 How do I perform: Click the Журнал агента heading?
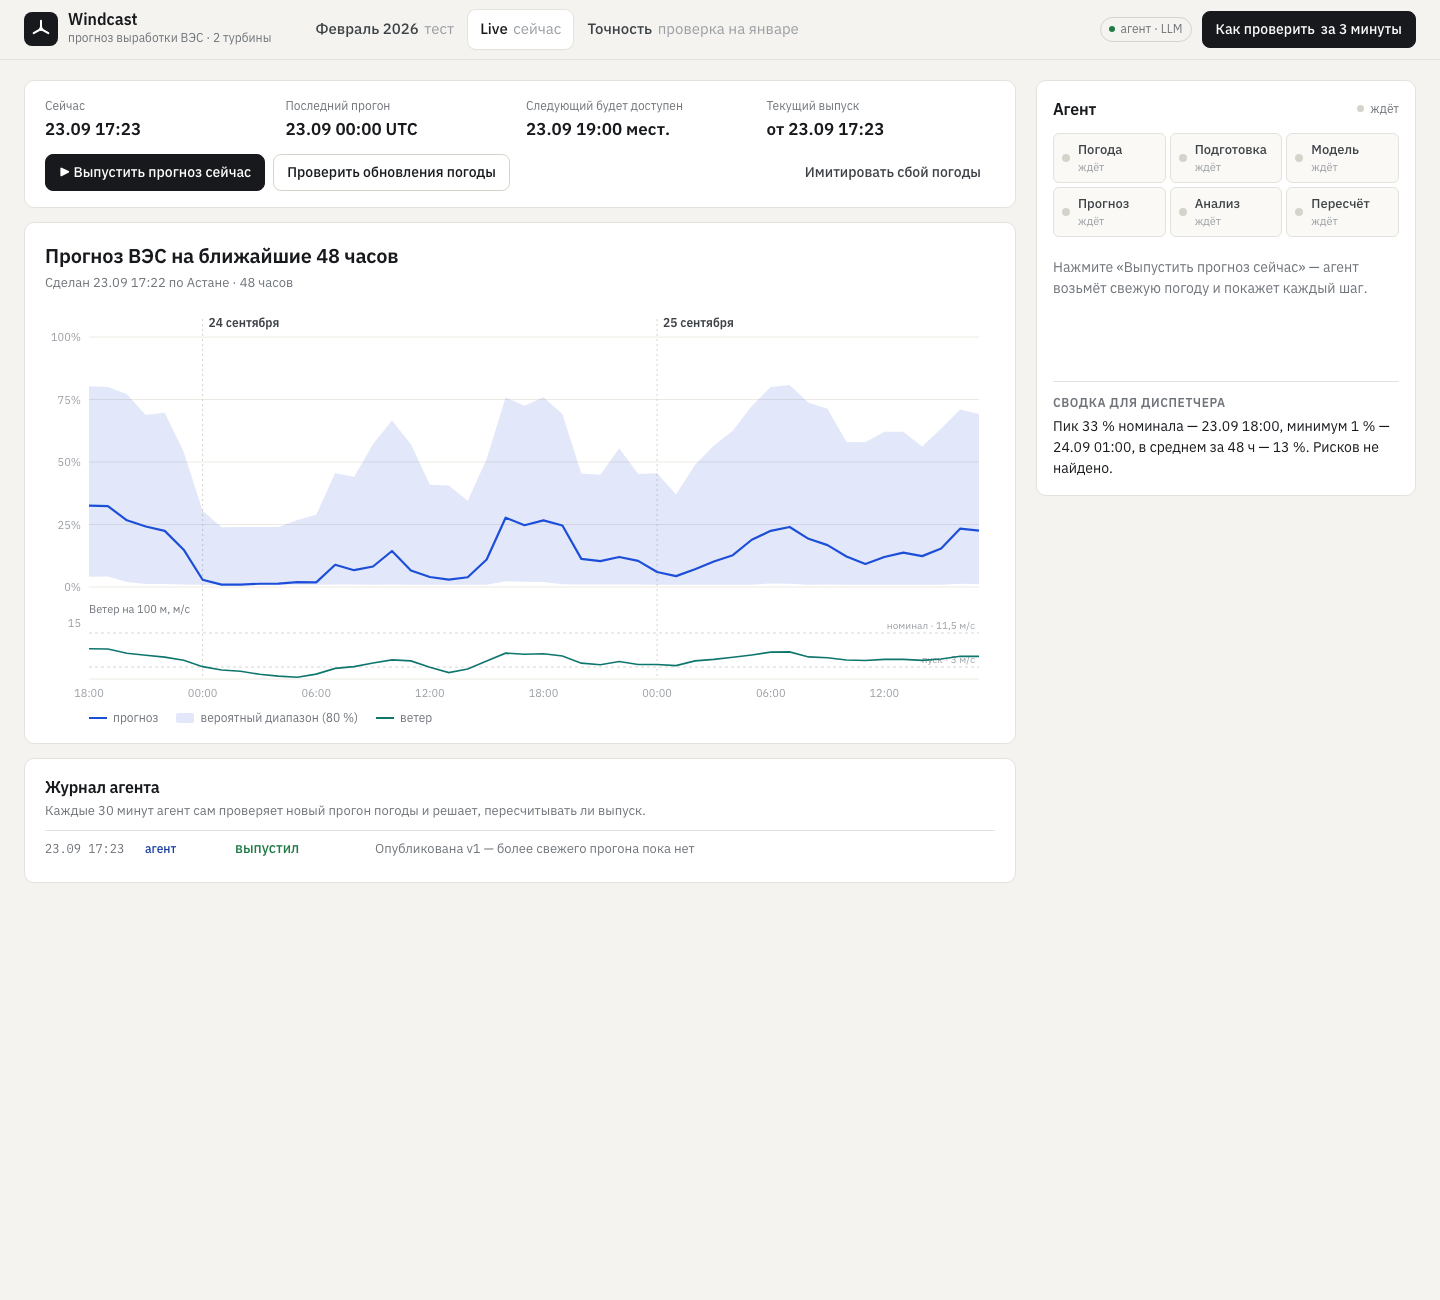[102, 788]
